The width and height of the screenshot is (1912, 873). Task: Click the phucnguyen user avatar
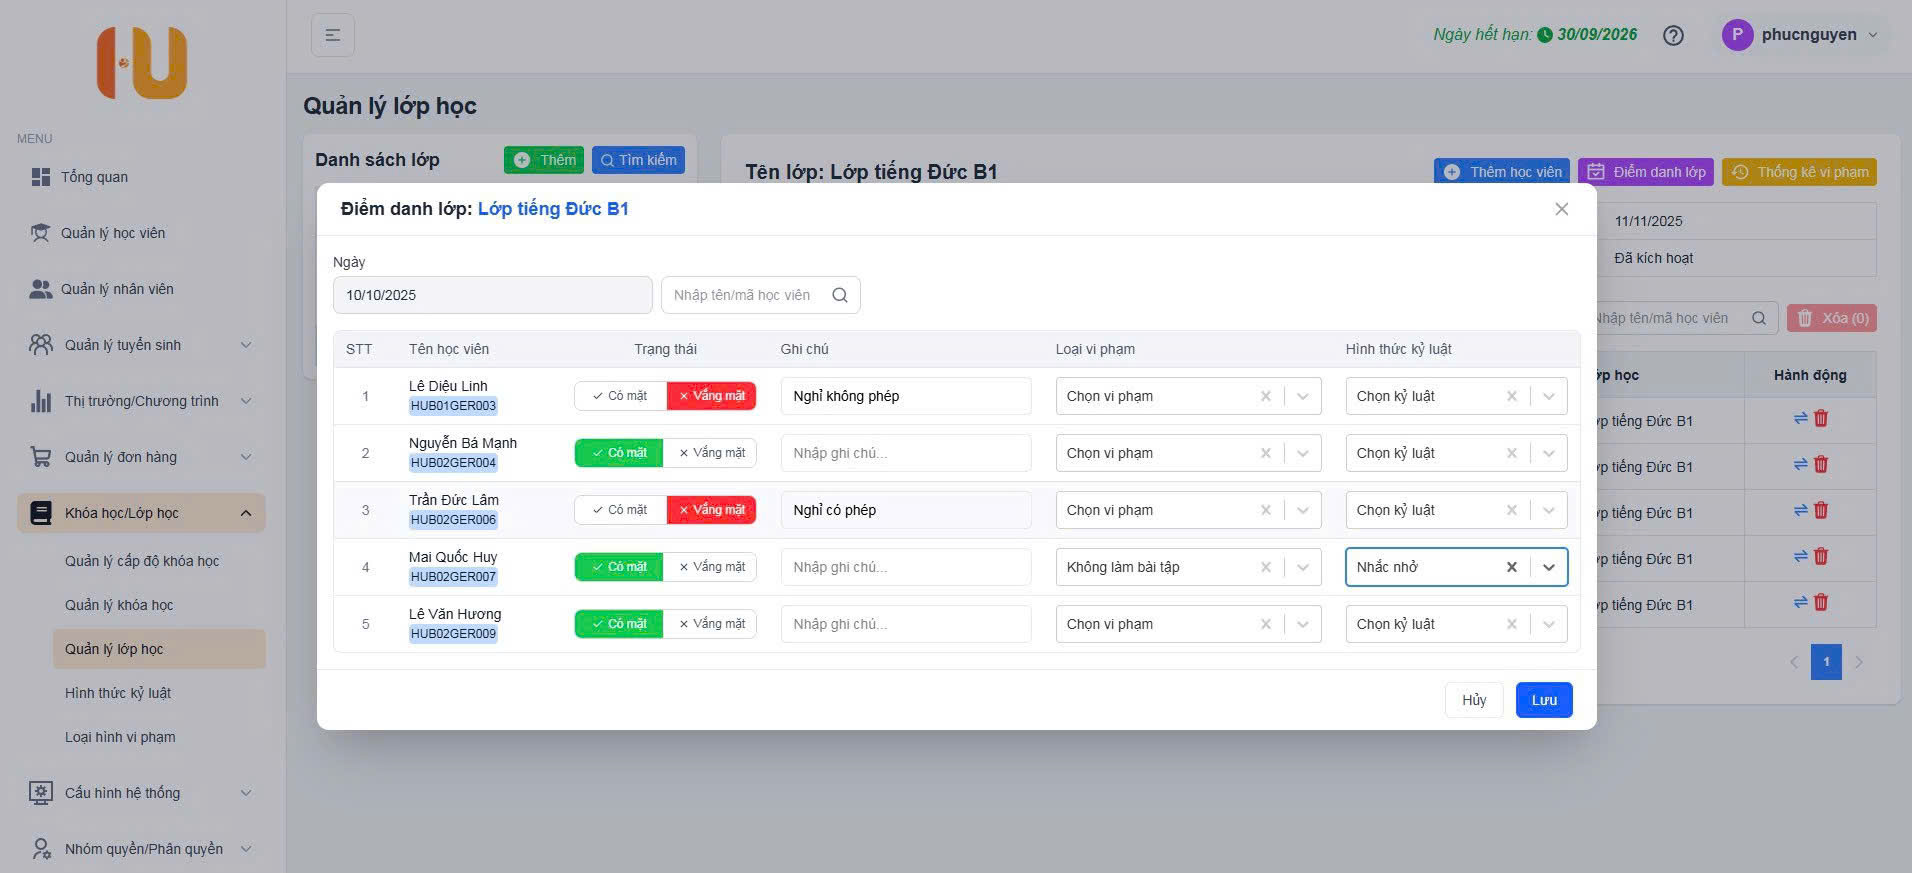coord(1737,35)
